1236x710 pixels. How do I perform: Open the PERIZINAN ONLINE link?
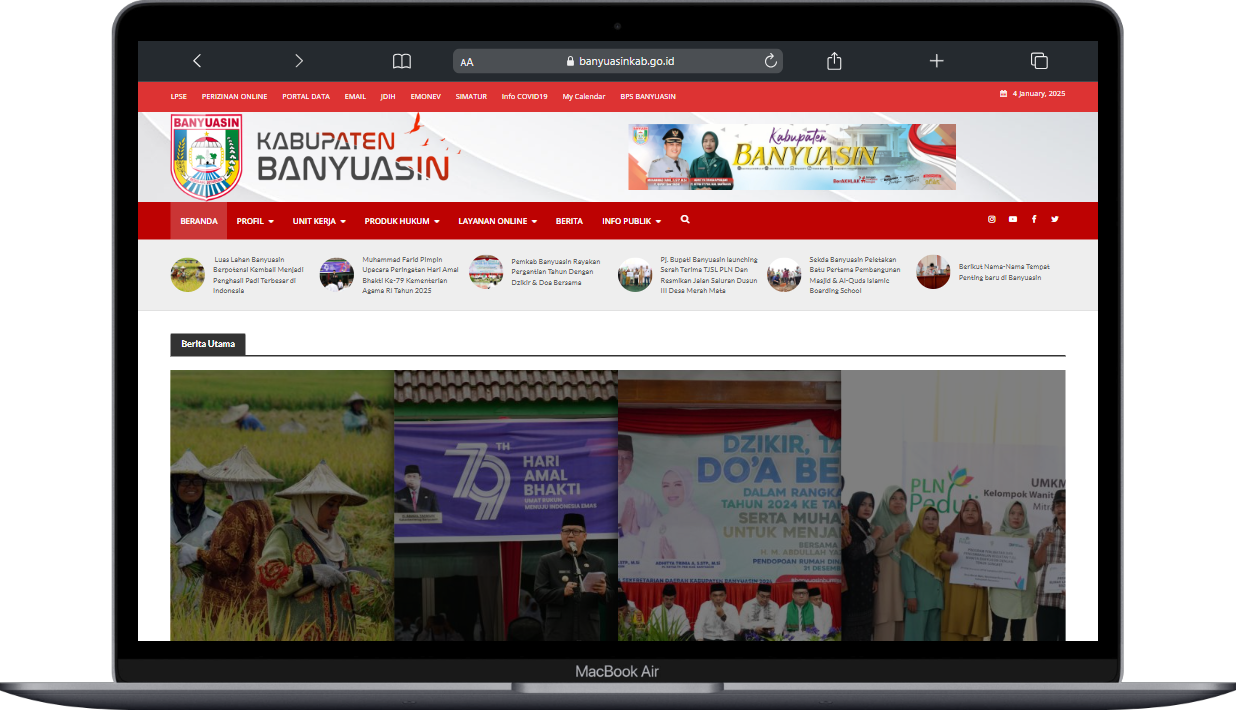coord(235,97)
